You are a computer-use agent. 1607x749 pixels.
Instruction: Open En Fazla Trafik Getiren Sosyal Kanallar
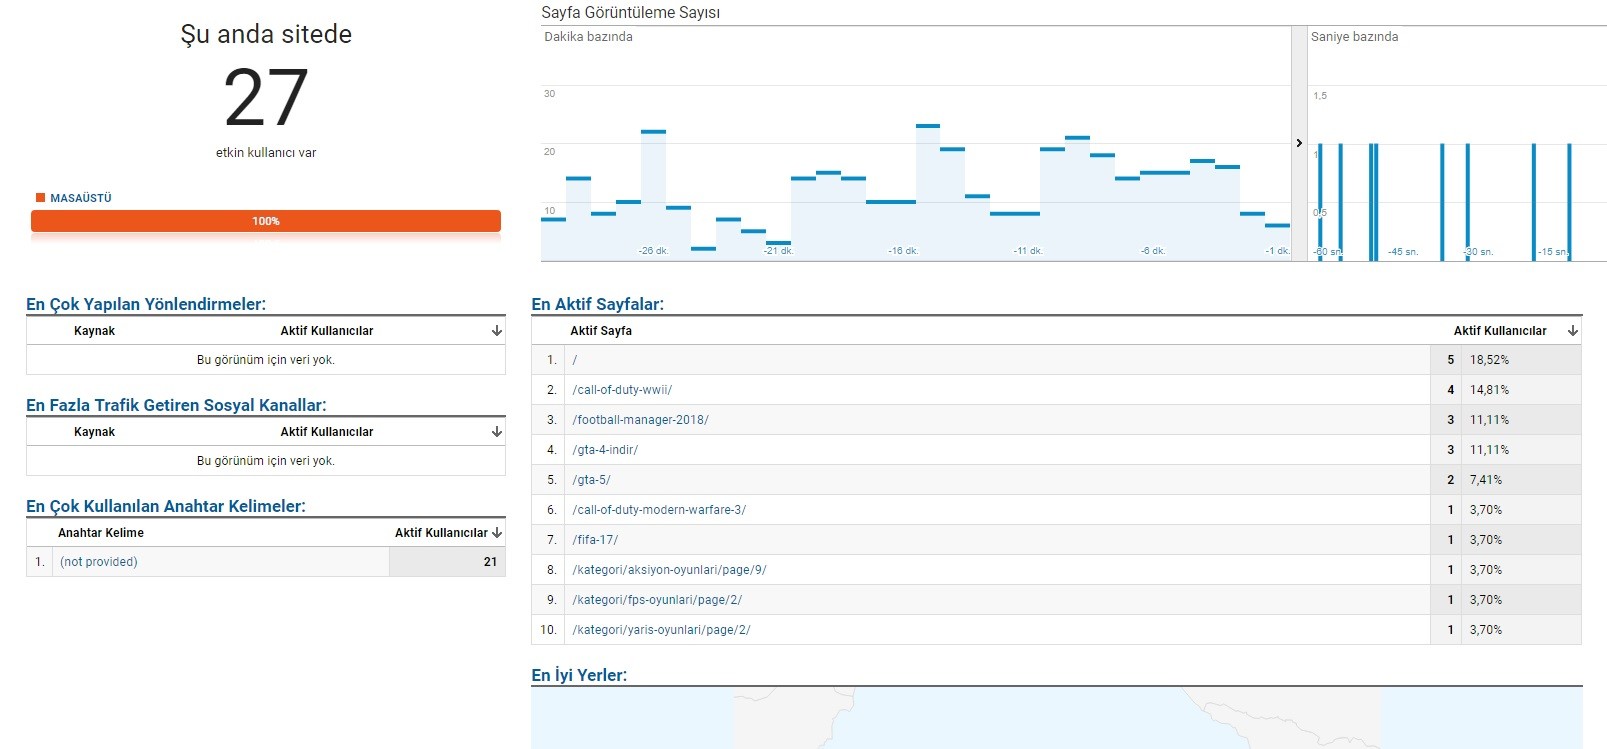click(176, 405)
